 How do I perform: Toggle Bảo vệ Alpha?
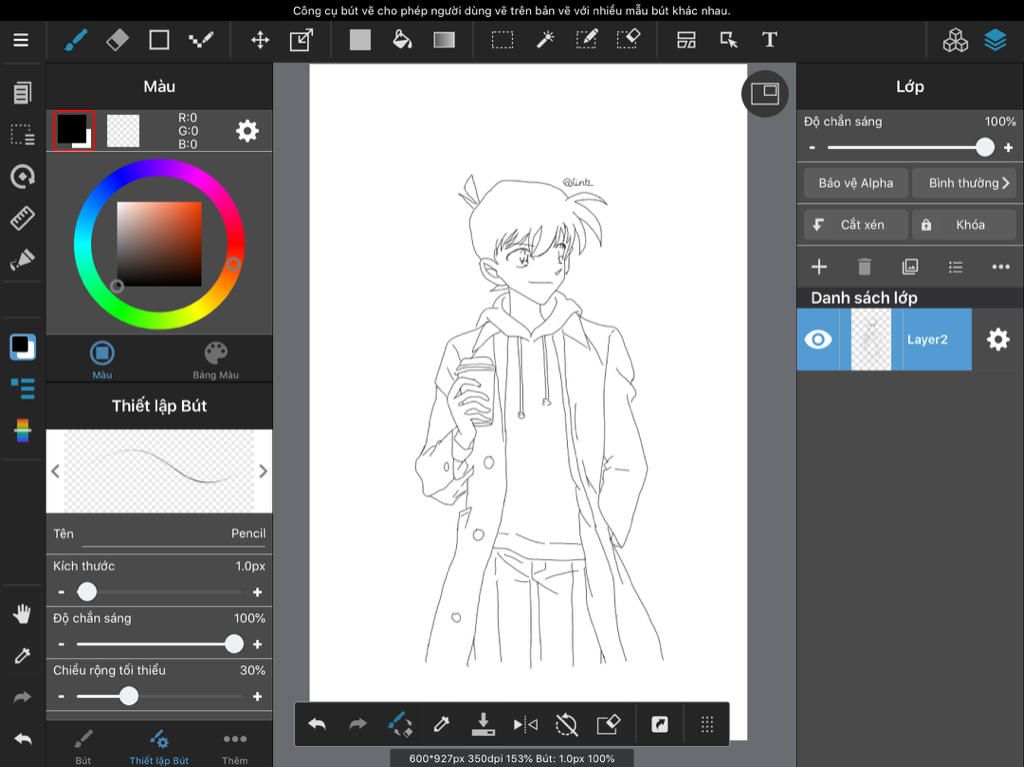pos(856,183)
